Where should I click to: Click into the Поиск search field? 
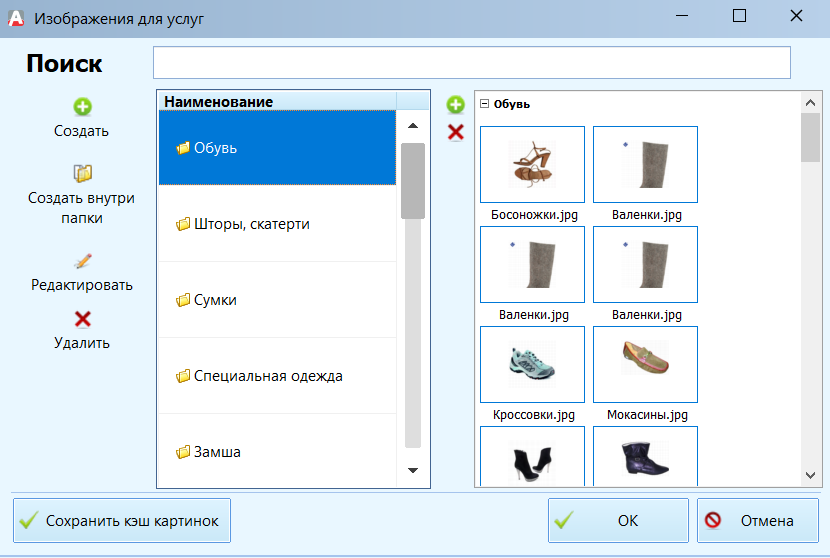[472, 62]
